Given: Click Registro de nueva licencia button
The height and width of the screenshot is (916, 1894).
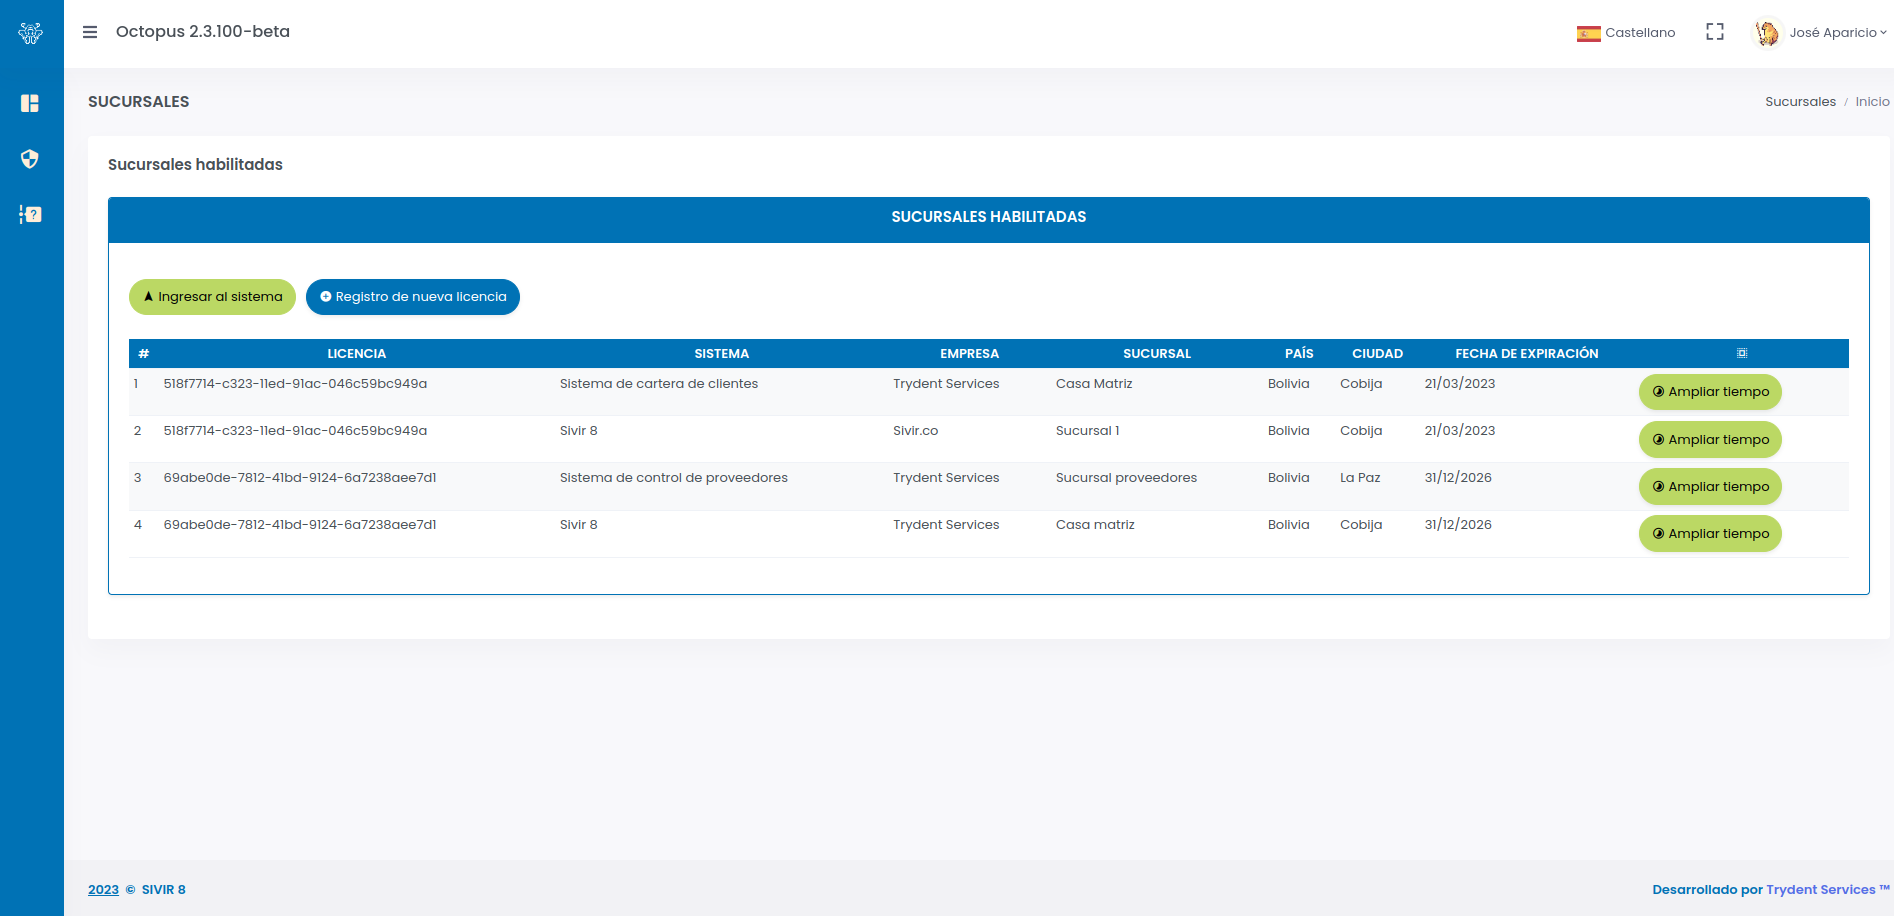Looking at the screenshot, I should tap(412, 297).
